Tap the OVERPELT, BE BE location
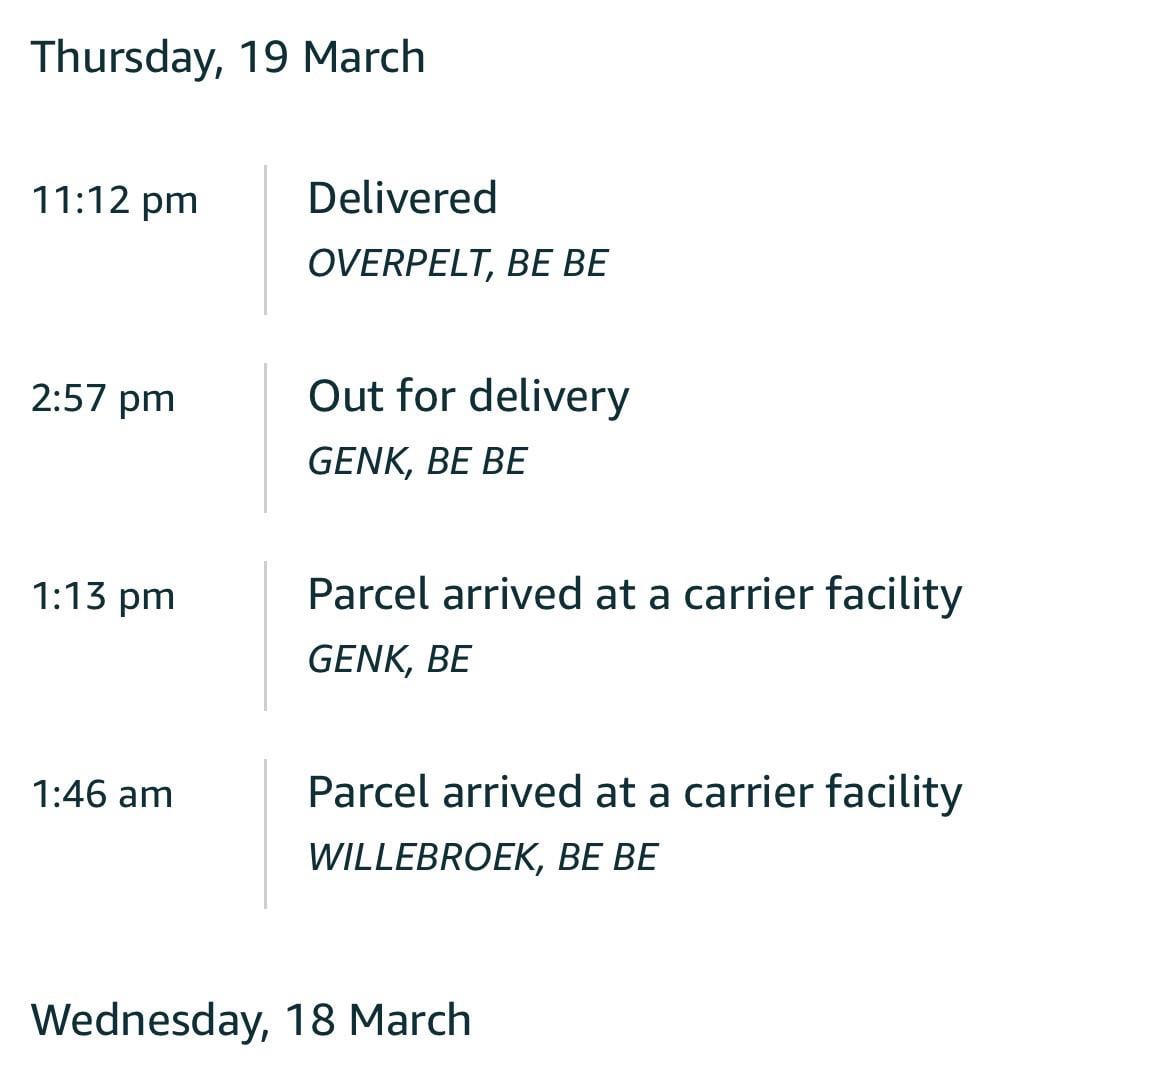 [x=457, y=263]
